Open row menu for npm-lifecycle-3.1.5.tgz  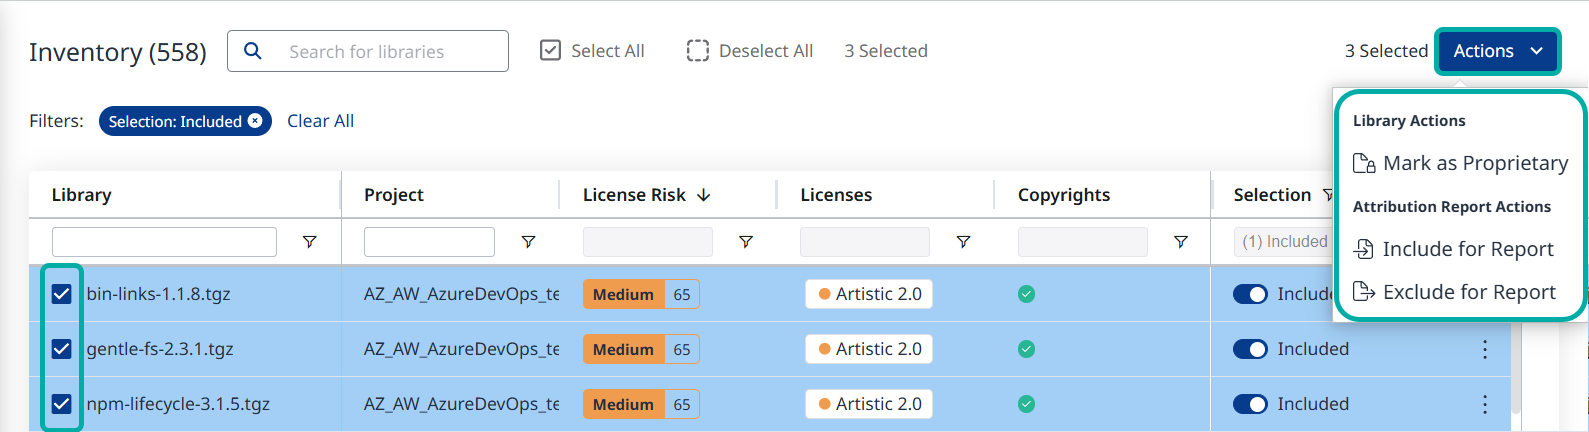(x=1484, y=404)
